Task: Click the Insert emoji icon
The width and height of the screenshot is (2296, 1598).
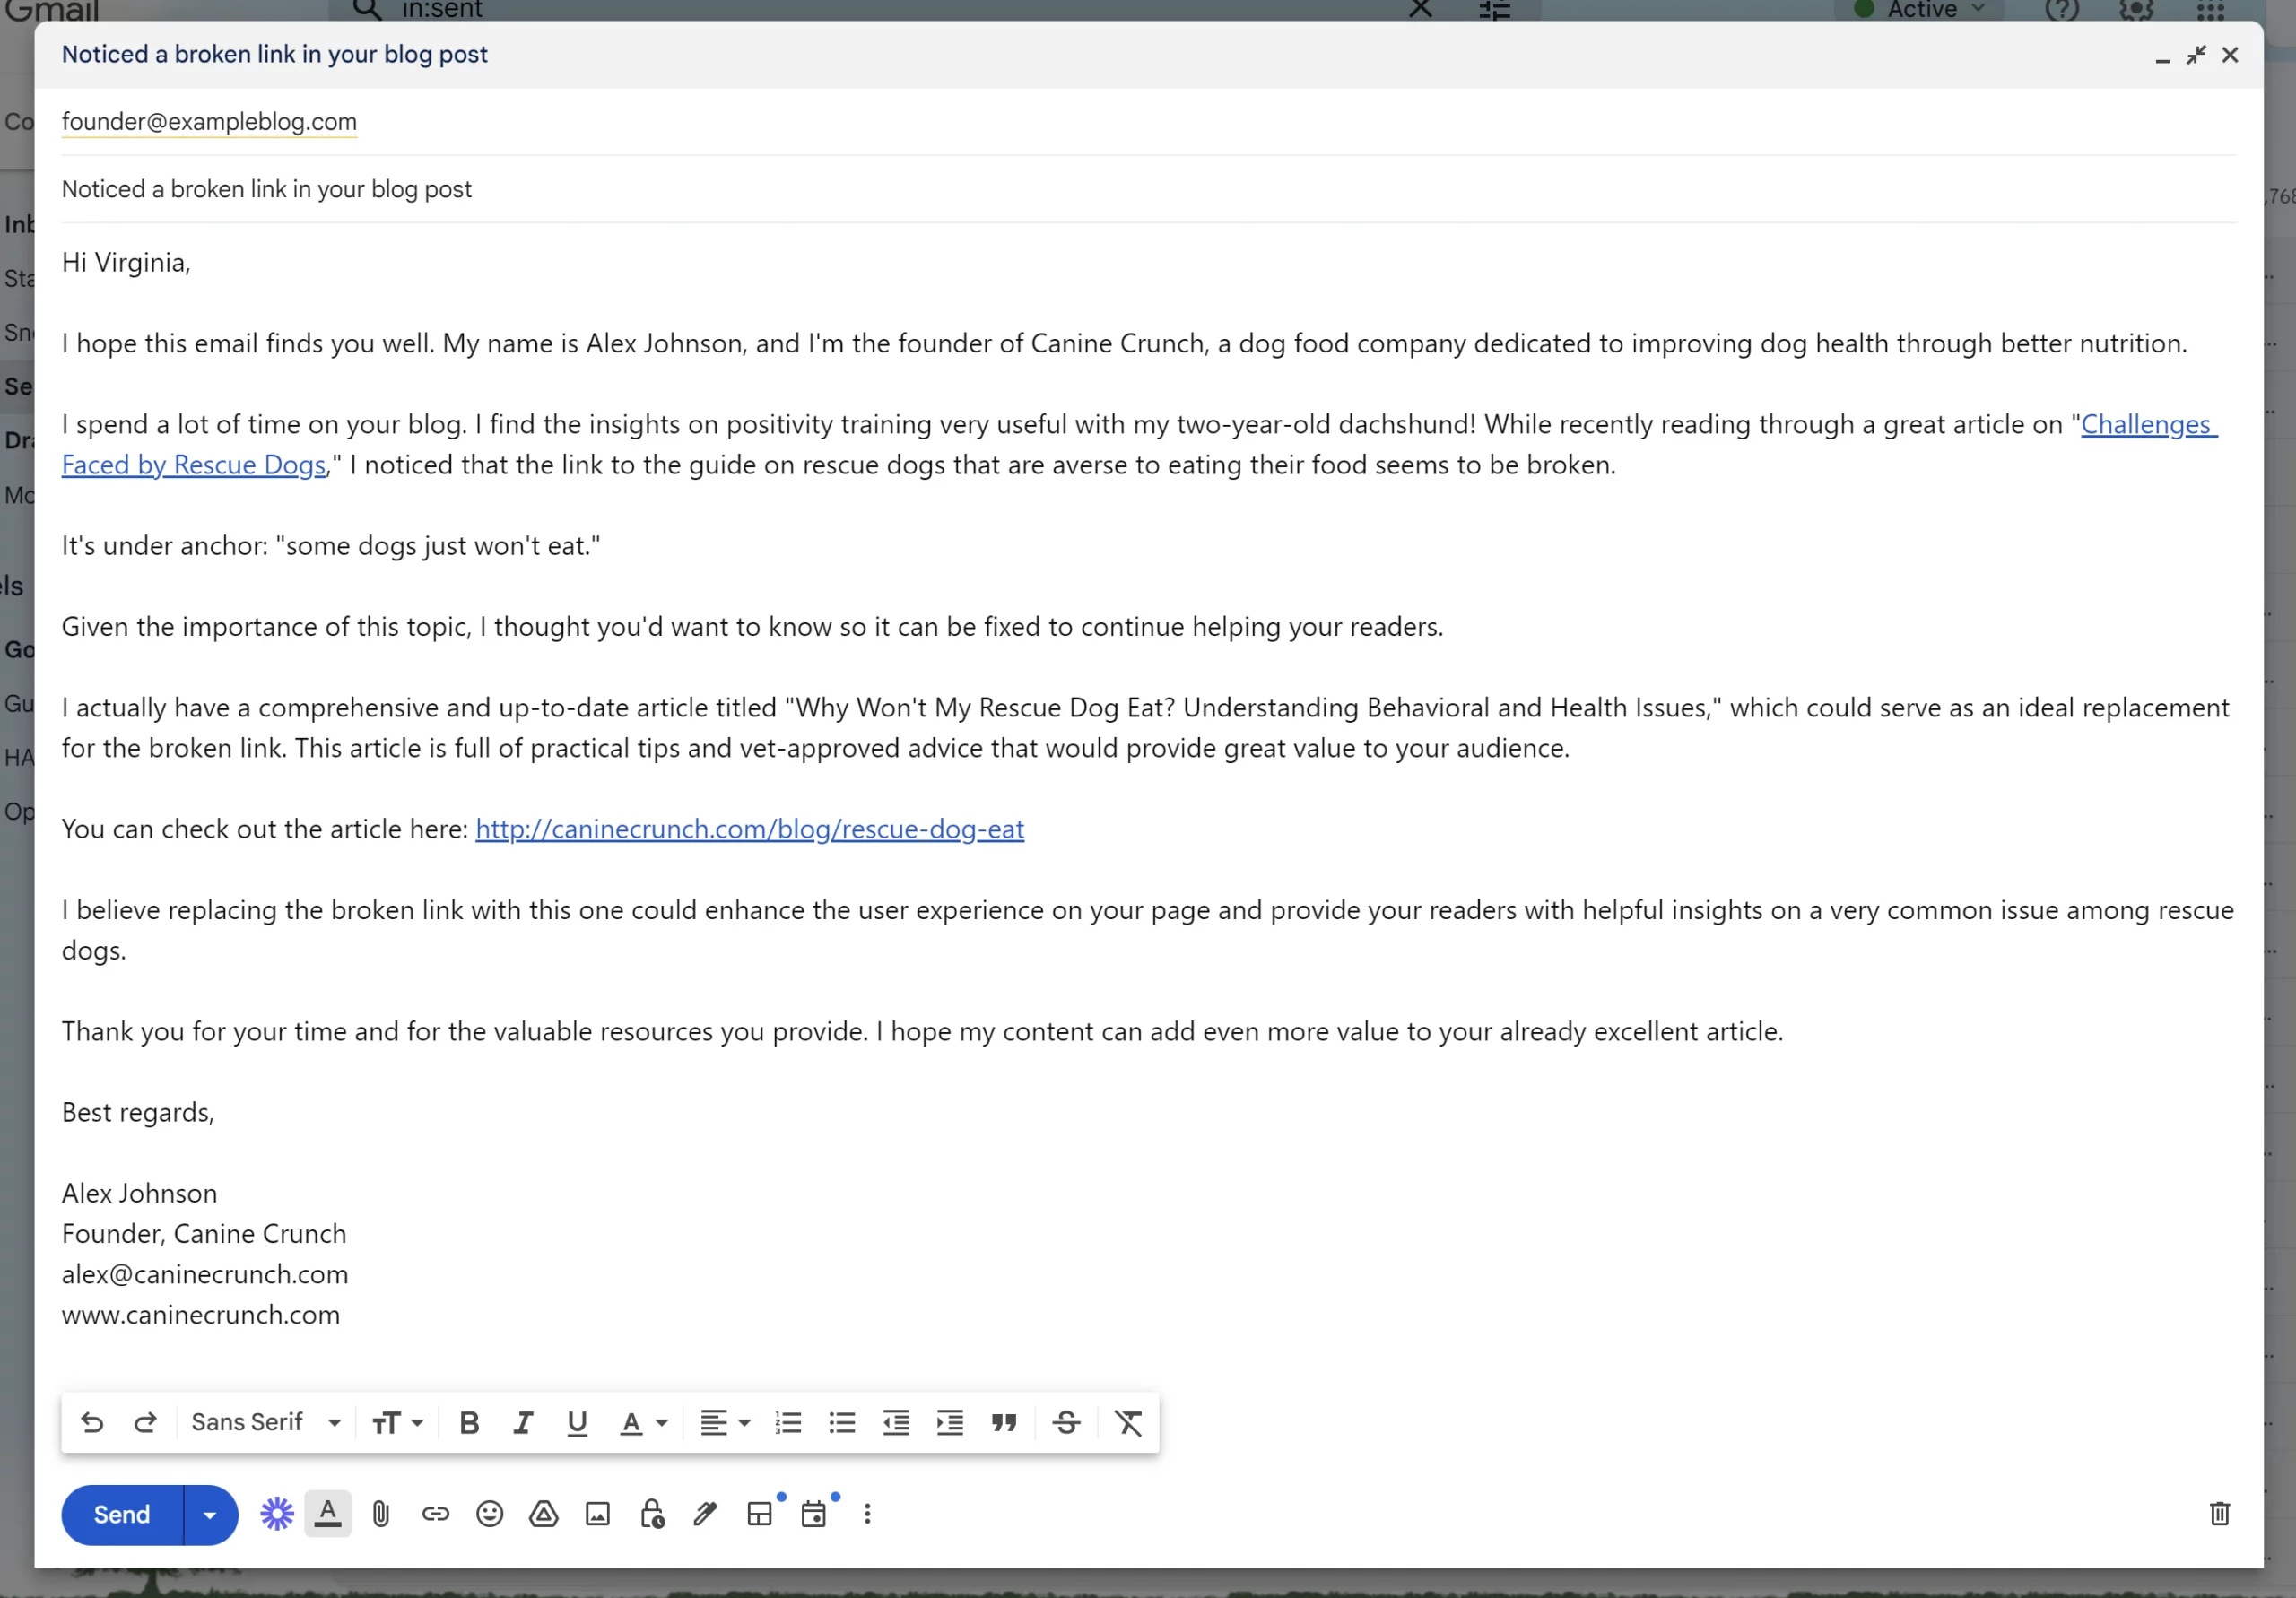Action: [x=491, y=1513]
